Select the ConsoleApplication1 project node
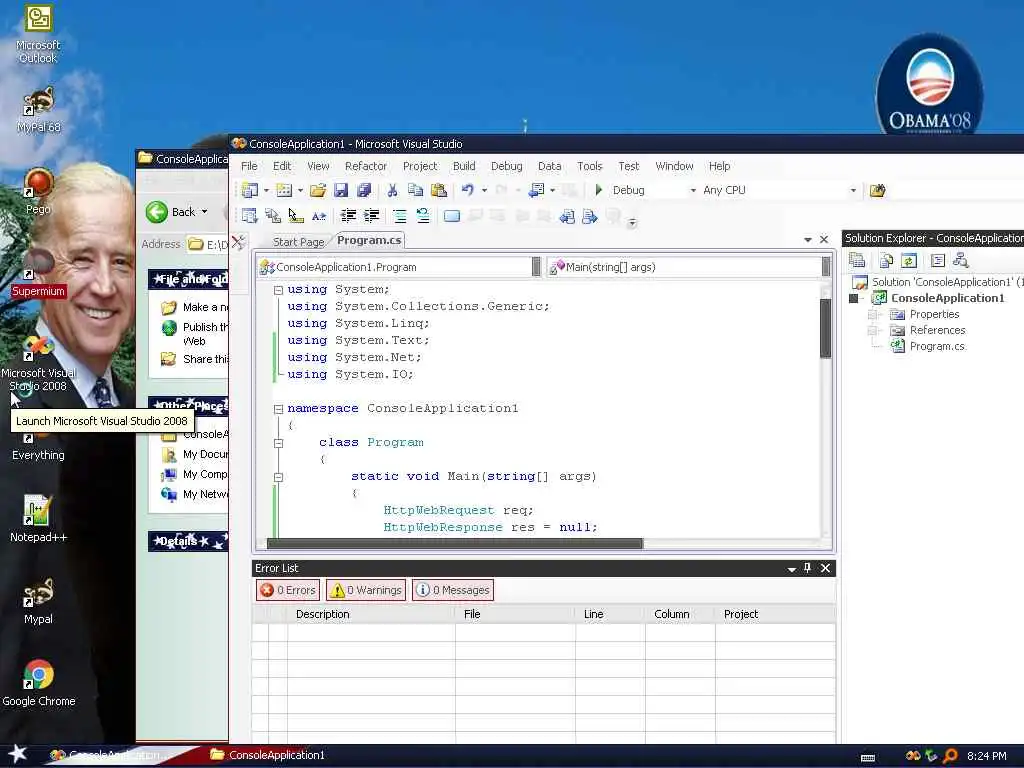1024x768 pixels. pos(948,298)
